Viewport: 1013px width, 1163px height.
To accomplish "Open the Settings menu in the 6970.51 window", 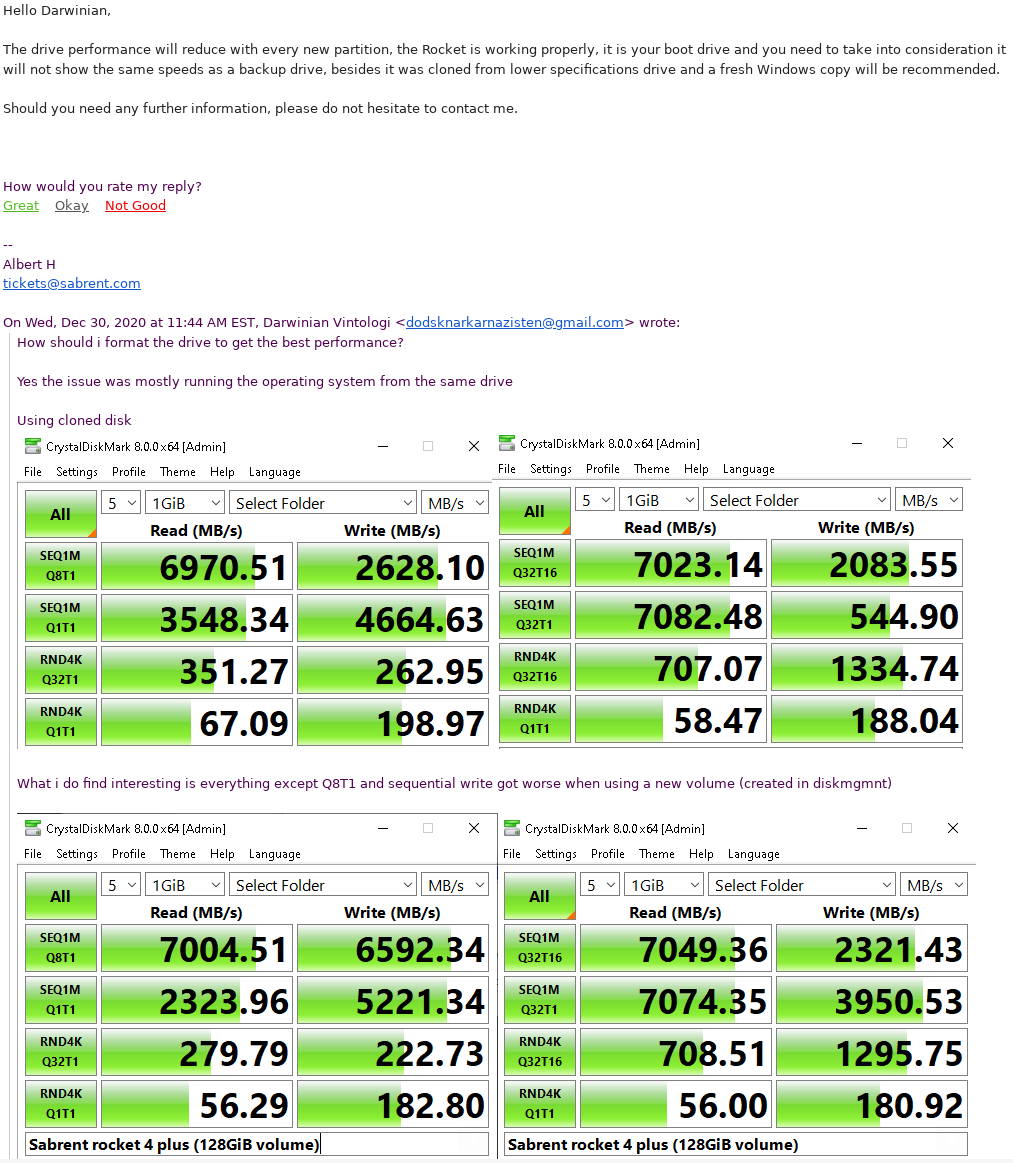I will (x=77, y=472).
